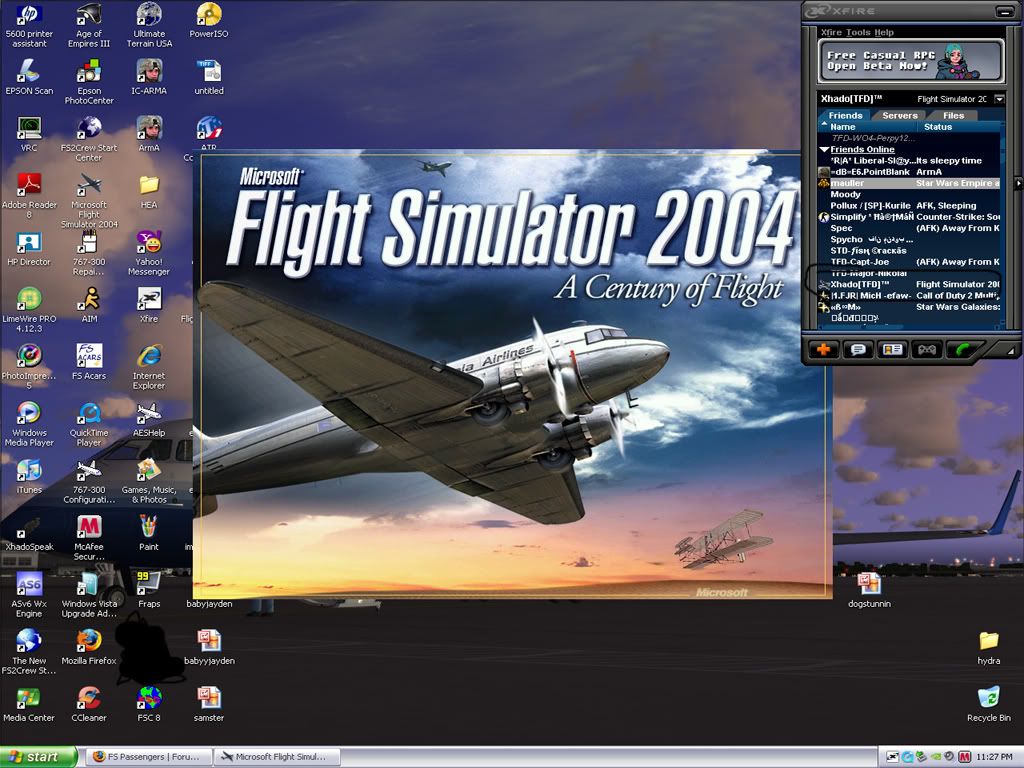
Task: Open the Tools menu in Xfire
Action: click(857, 32)
